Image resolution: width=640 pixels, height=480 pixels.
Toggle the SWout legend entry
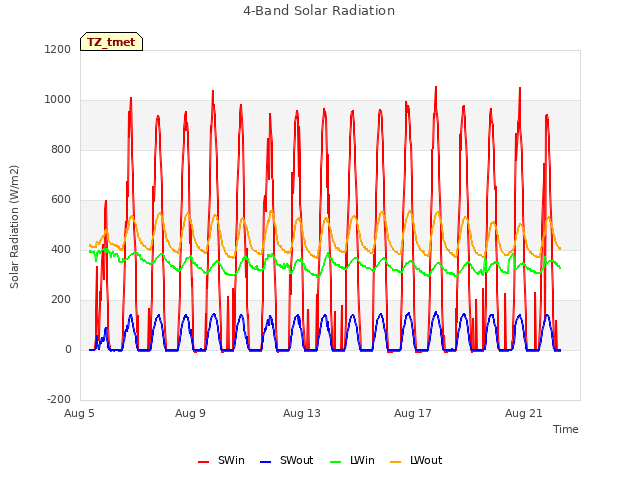click(287, 460)
